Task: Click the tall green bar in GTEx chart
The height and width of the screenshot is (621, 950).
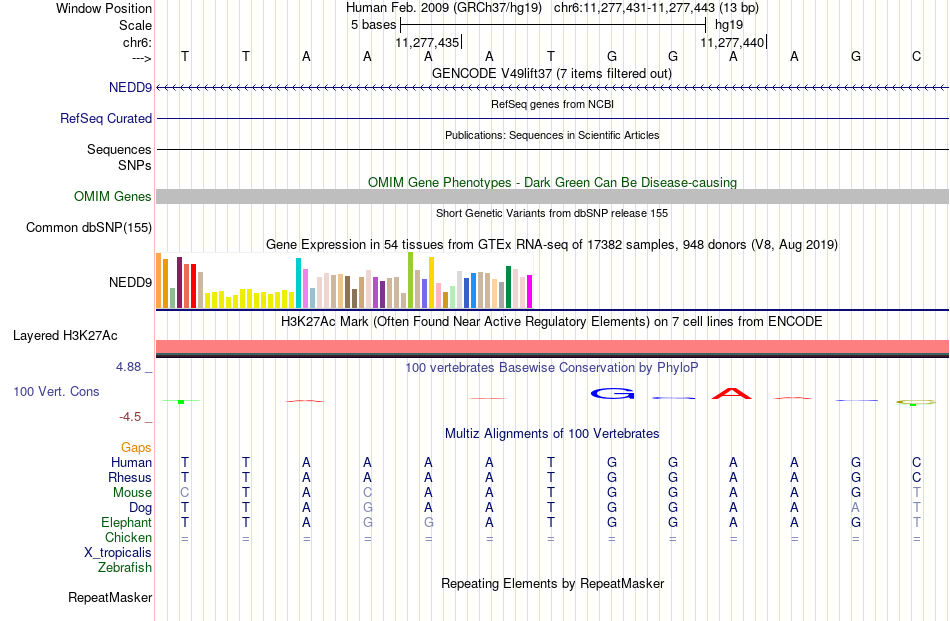Action: (x=411, y=281)
